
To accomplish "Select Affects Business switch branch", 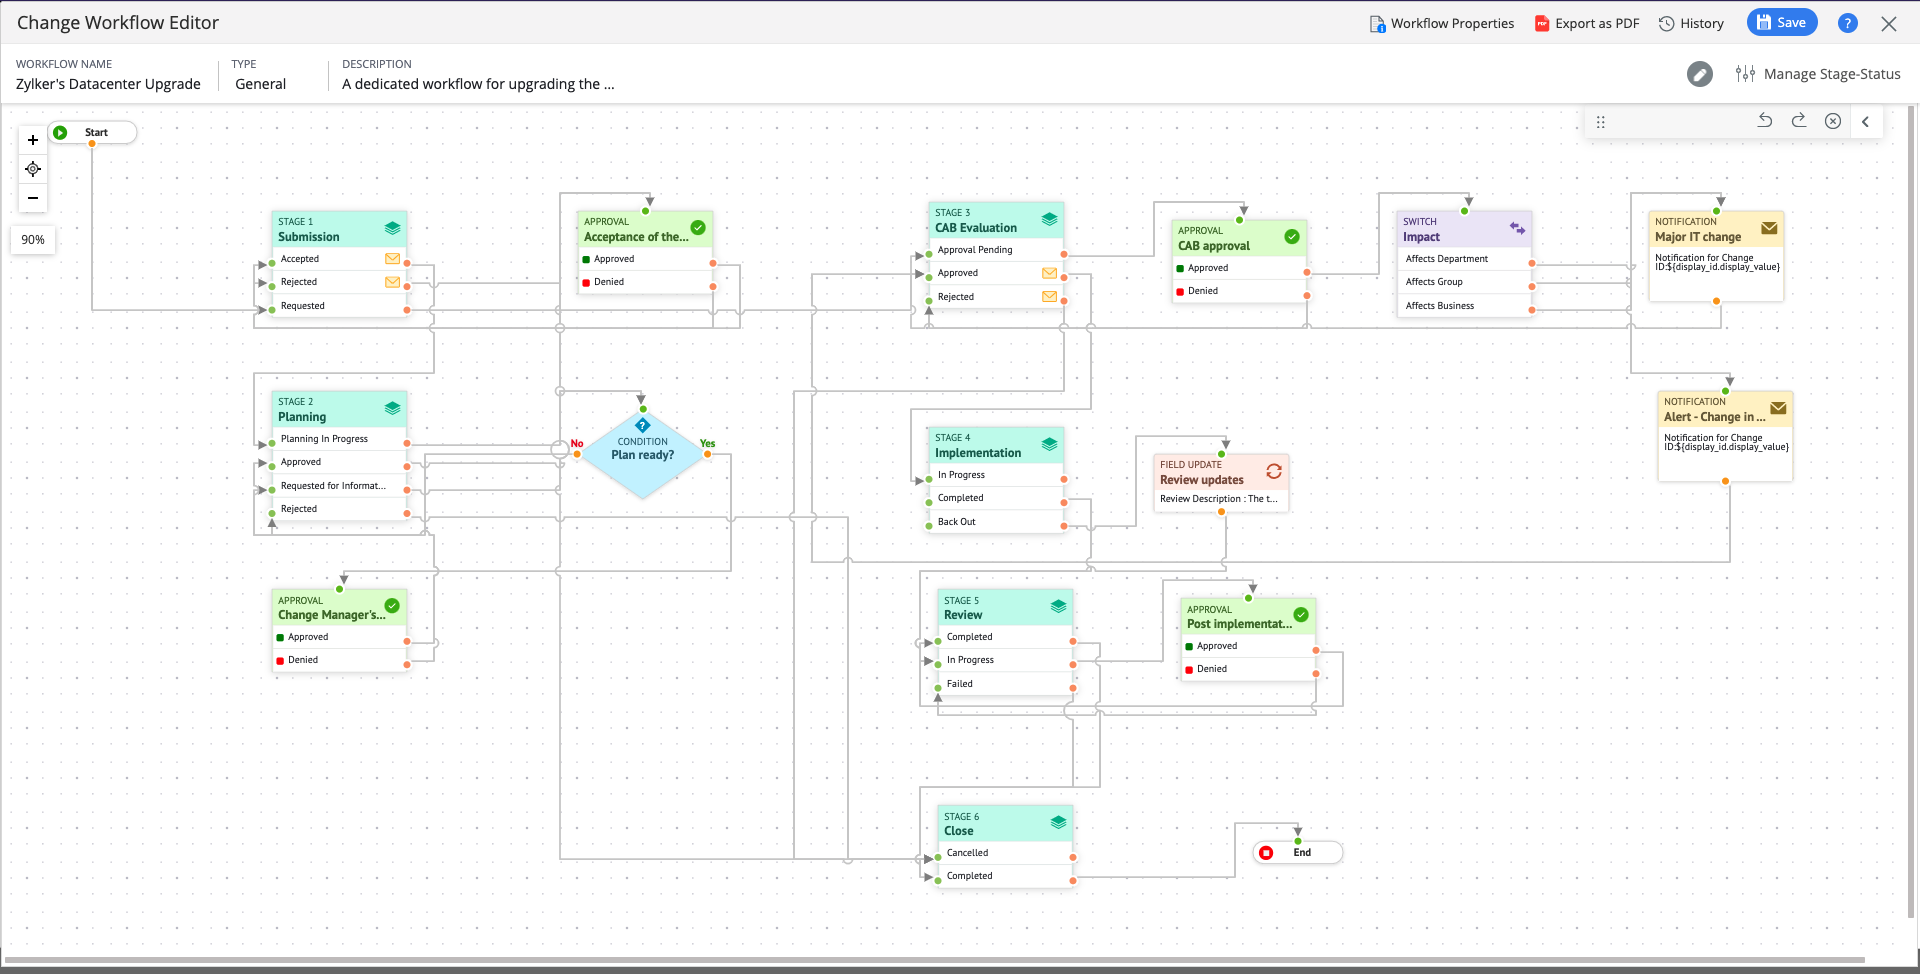I will click(x=1464, y=306).
